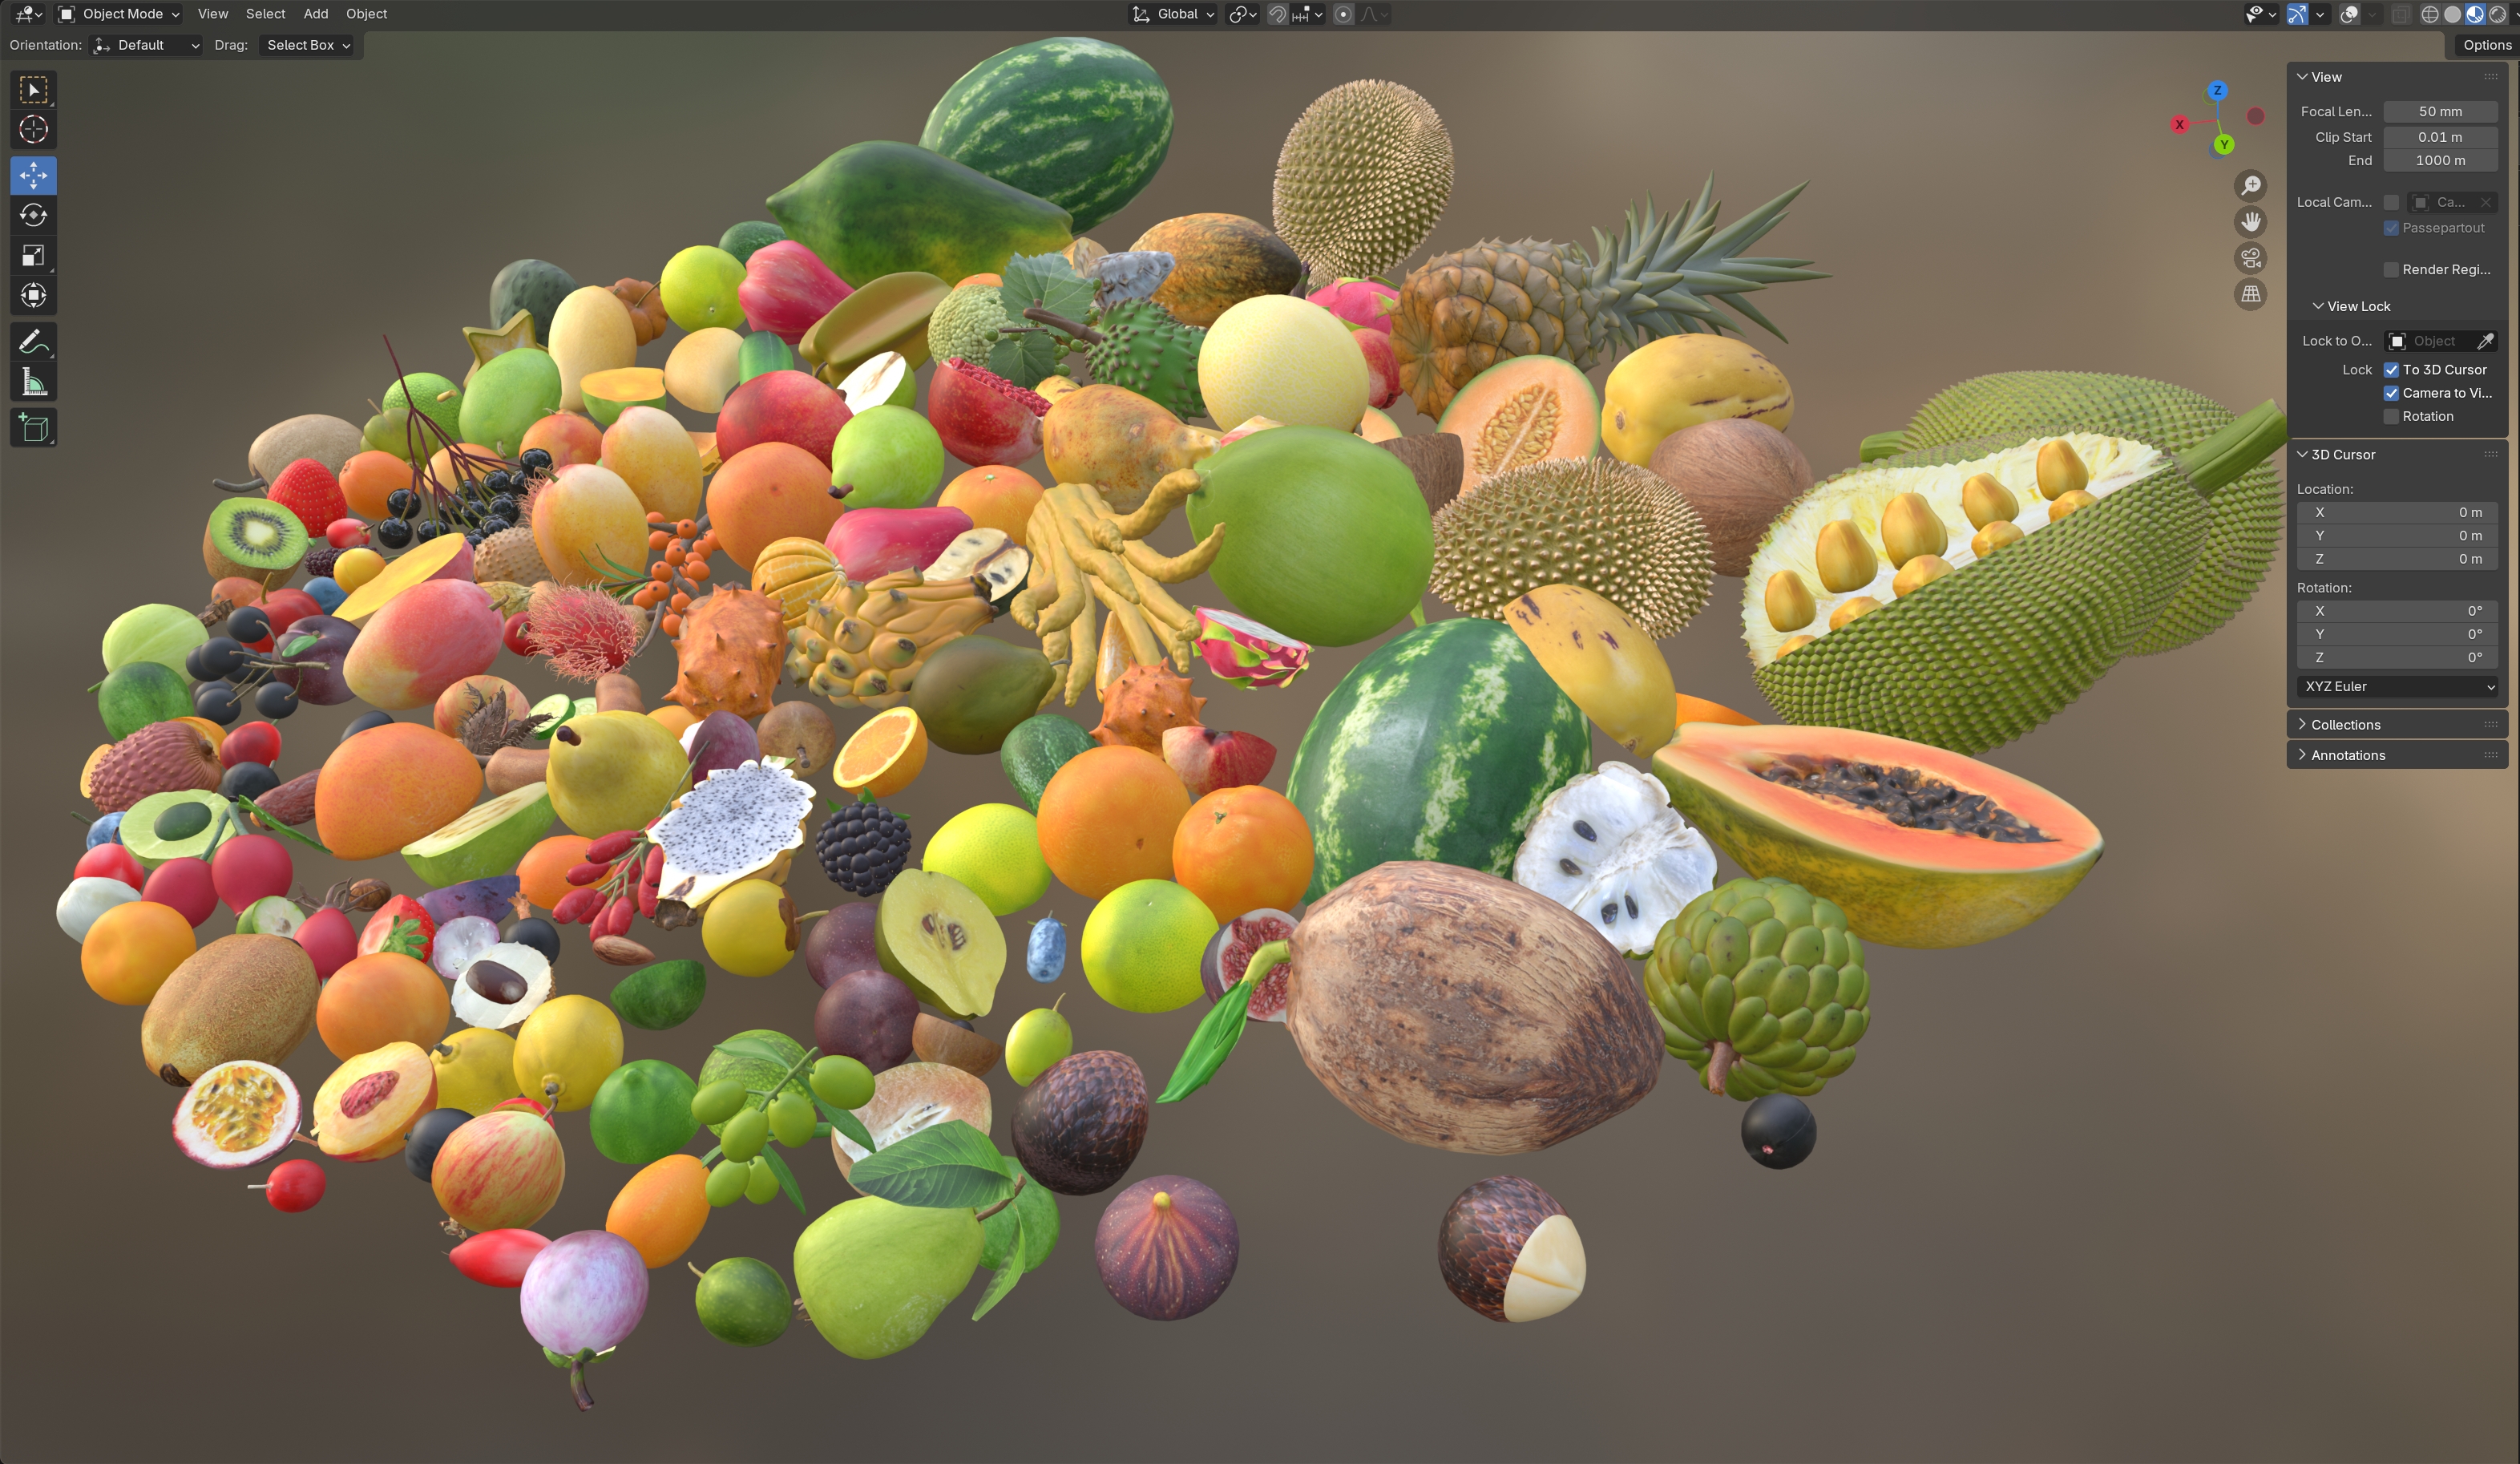Select the Cursor tool in toolbar
Viewport: 2520px width, 1464px height.
click(x=33, y=130)
